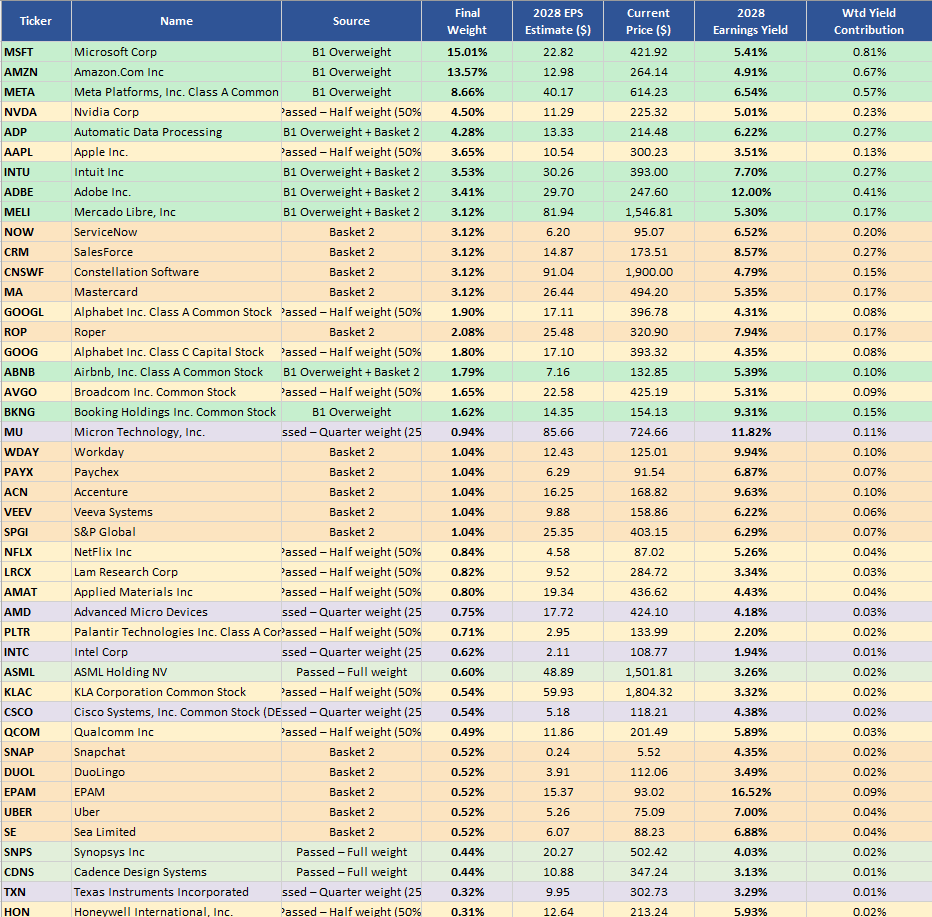This screenshot has width=932, height=917.
Task: Click the PLTR ticker cell
Action: (36, 632)
